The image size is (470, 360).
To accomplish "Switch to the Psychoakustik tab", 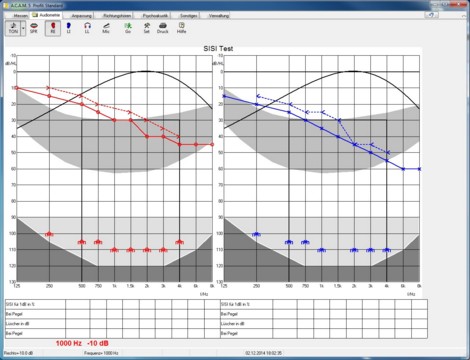I will 155,16.
